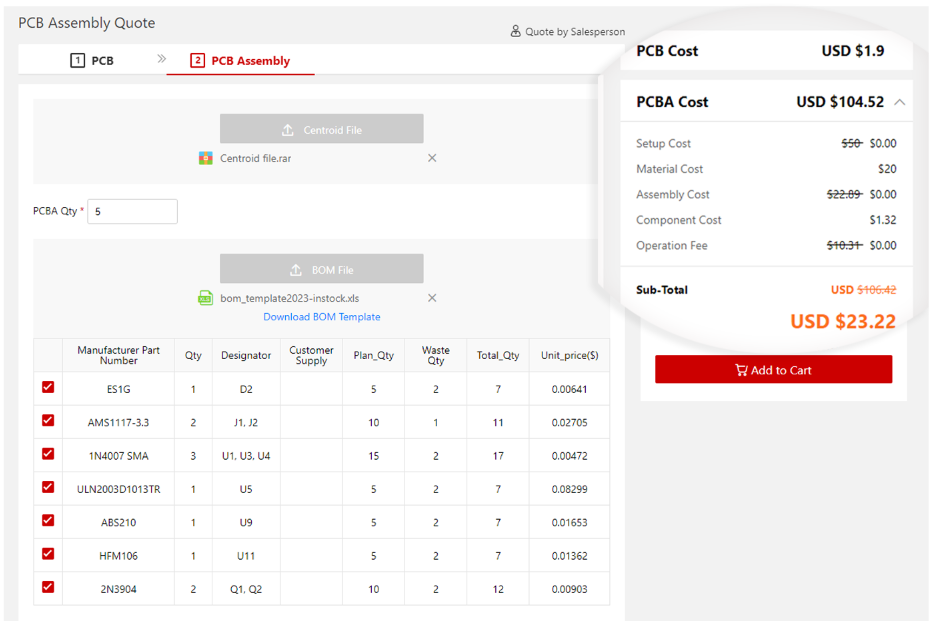Click the Quote by Salesperson person icon

[x=516, y=32]
